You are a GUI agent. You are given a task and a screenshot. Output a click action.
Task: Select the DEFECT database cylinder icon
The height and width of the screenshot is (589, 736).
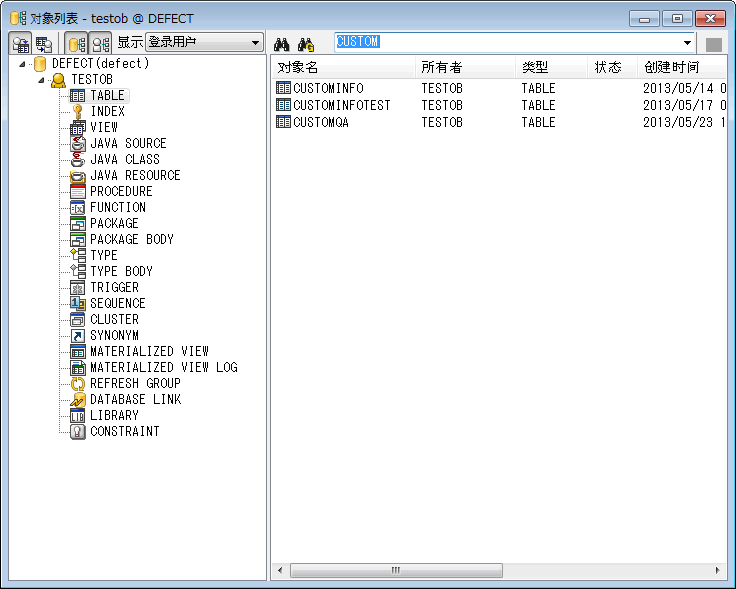(x=40, y=64)
